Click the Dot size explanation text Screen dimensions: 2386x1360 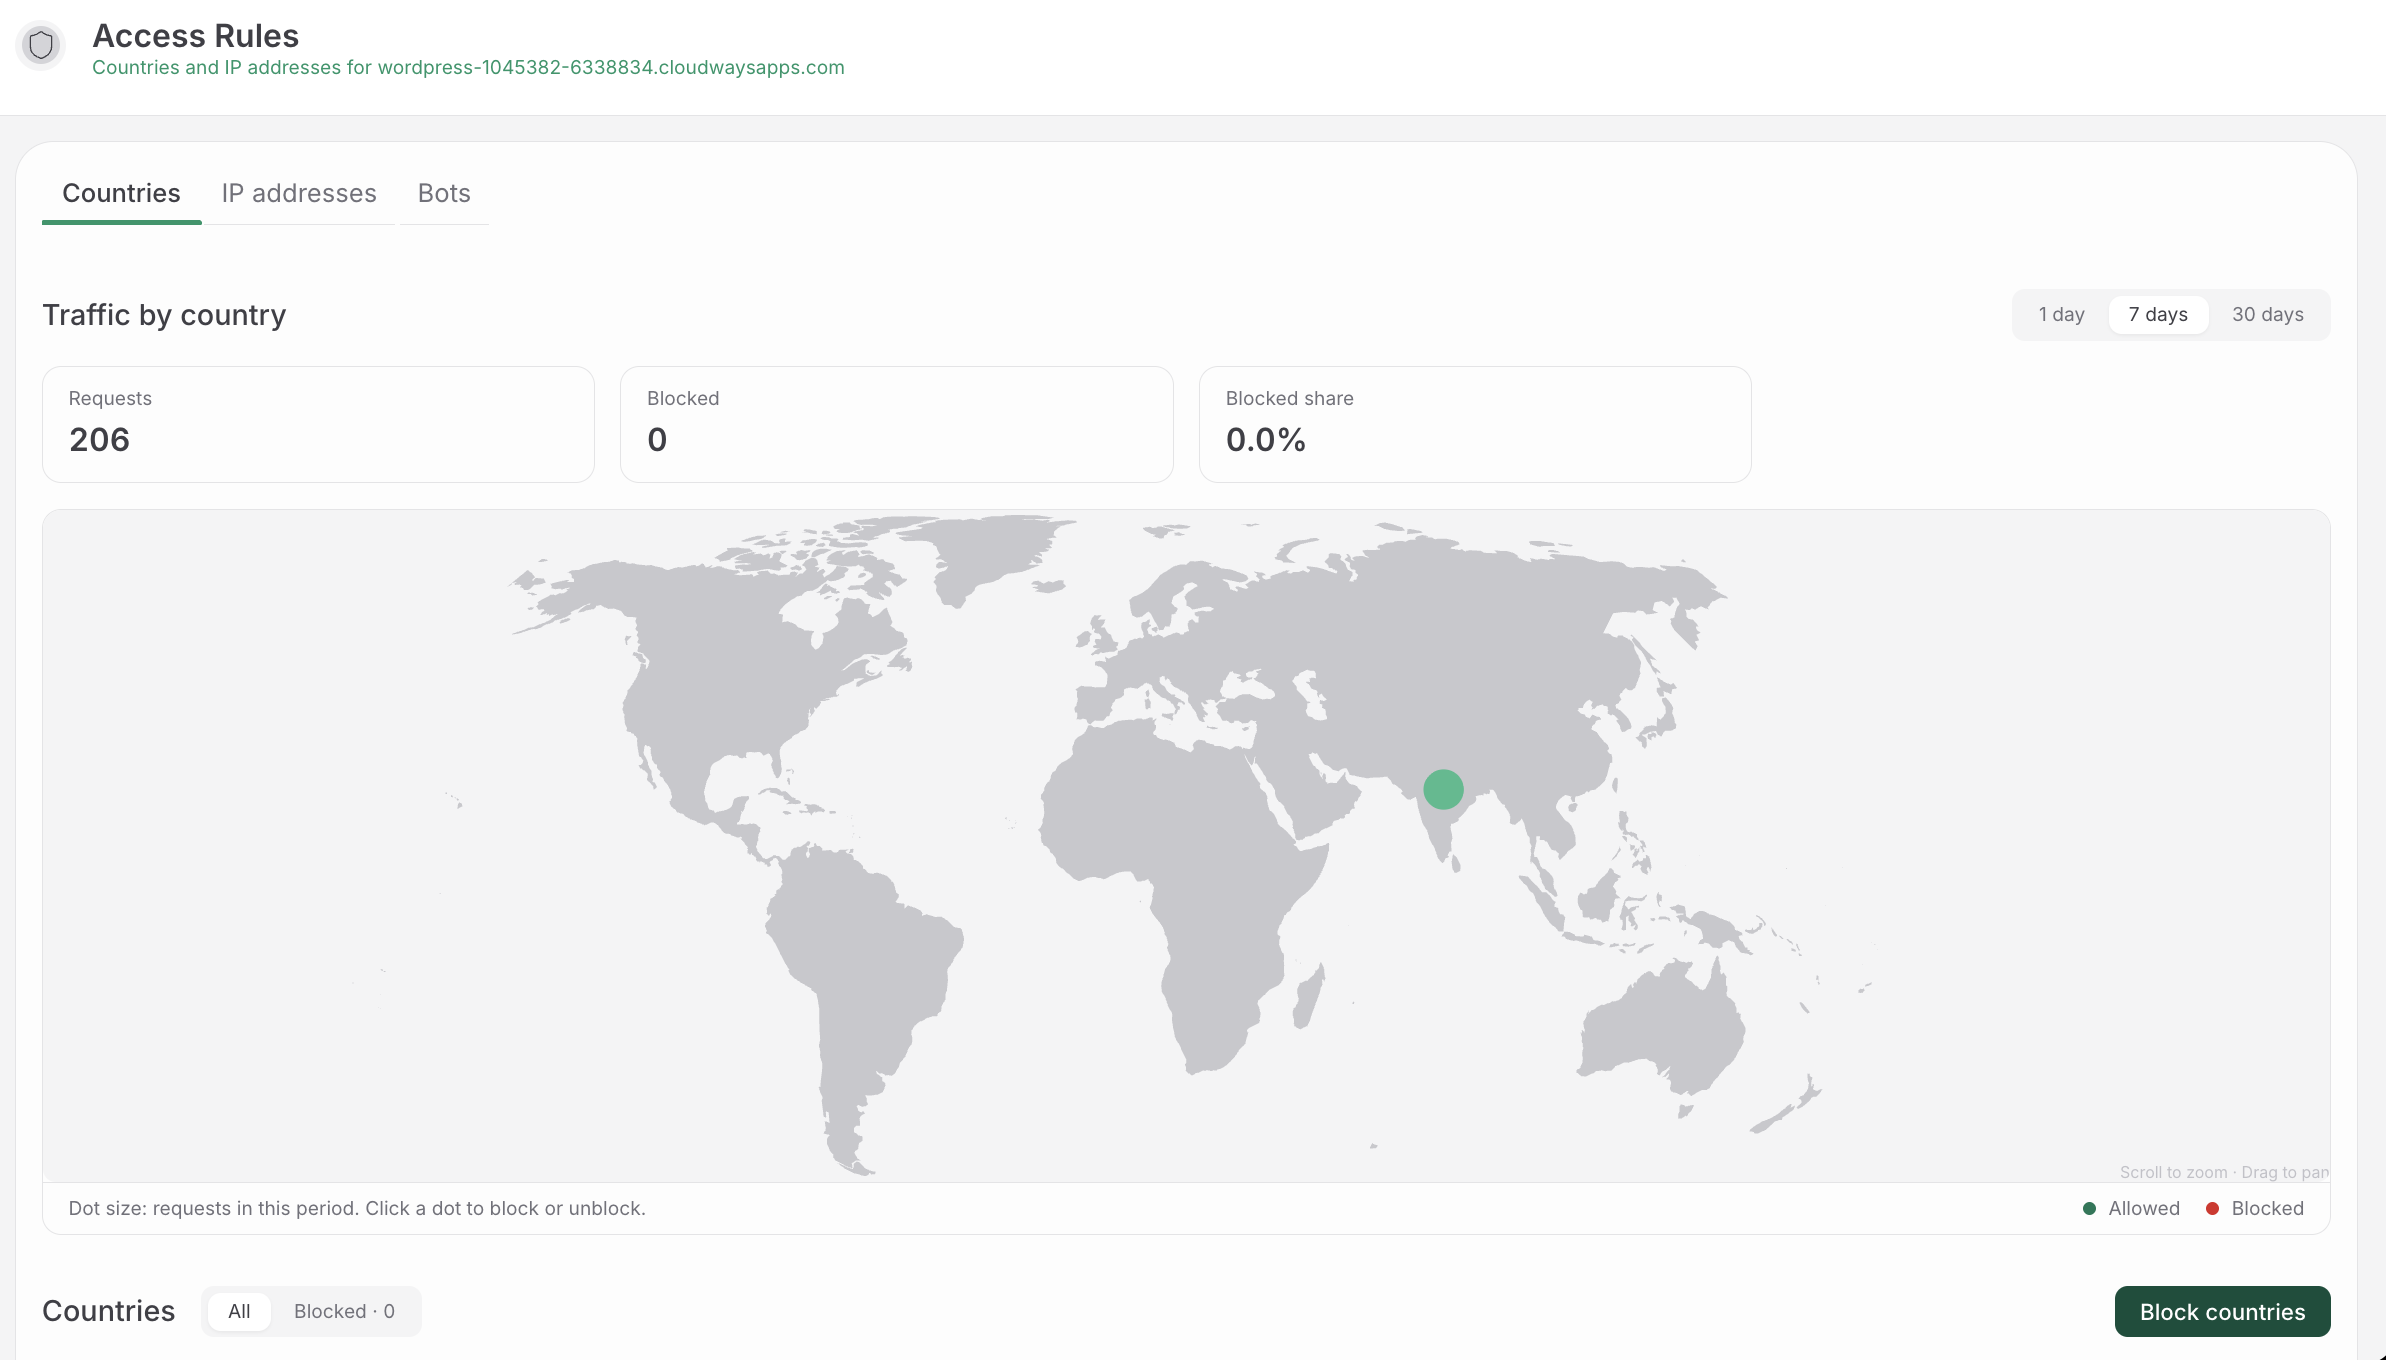click(357, 1208)
